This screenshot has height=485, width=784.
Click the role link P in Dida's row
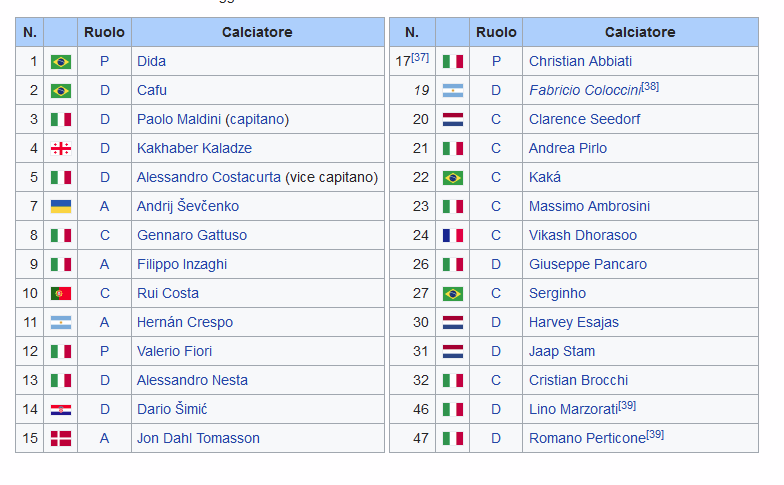(x=104, y=62)
